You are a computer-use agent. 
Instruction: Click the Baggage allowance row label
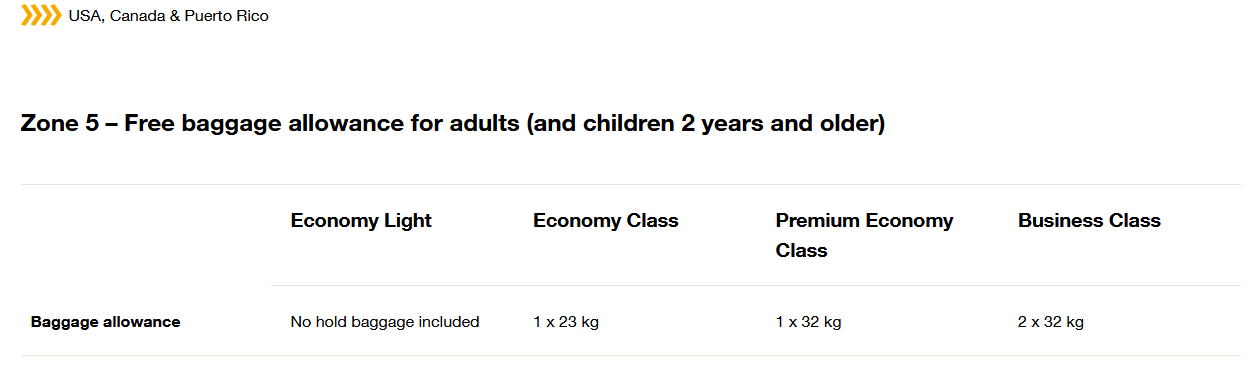pyautogui.click(x=106, y=322)
